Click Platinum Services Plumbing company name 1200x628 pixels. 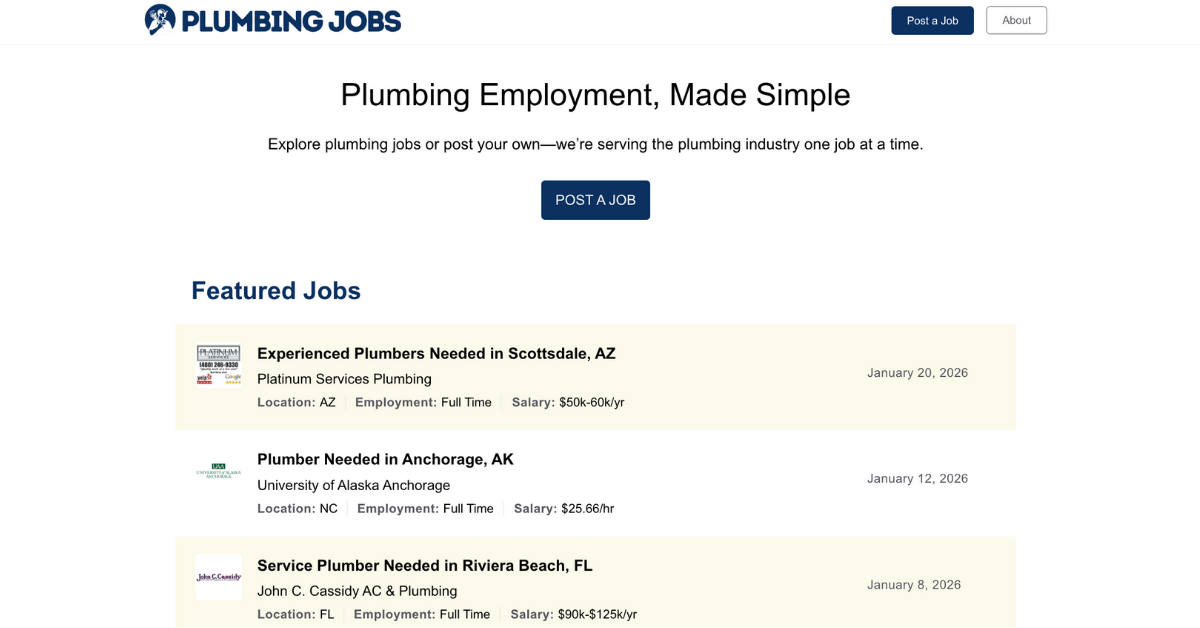(344, 379)
